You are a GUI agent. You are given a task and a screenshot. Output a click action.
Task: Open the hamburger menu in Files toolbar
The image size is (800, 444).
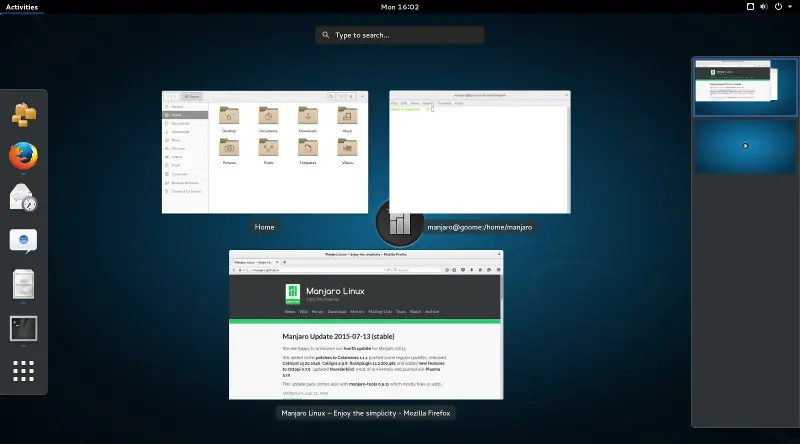click(x=352, y=96)
